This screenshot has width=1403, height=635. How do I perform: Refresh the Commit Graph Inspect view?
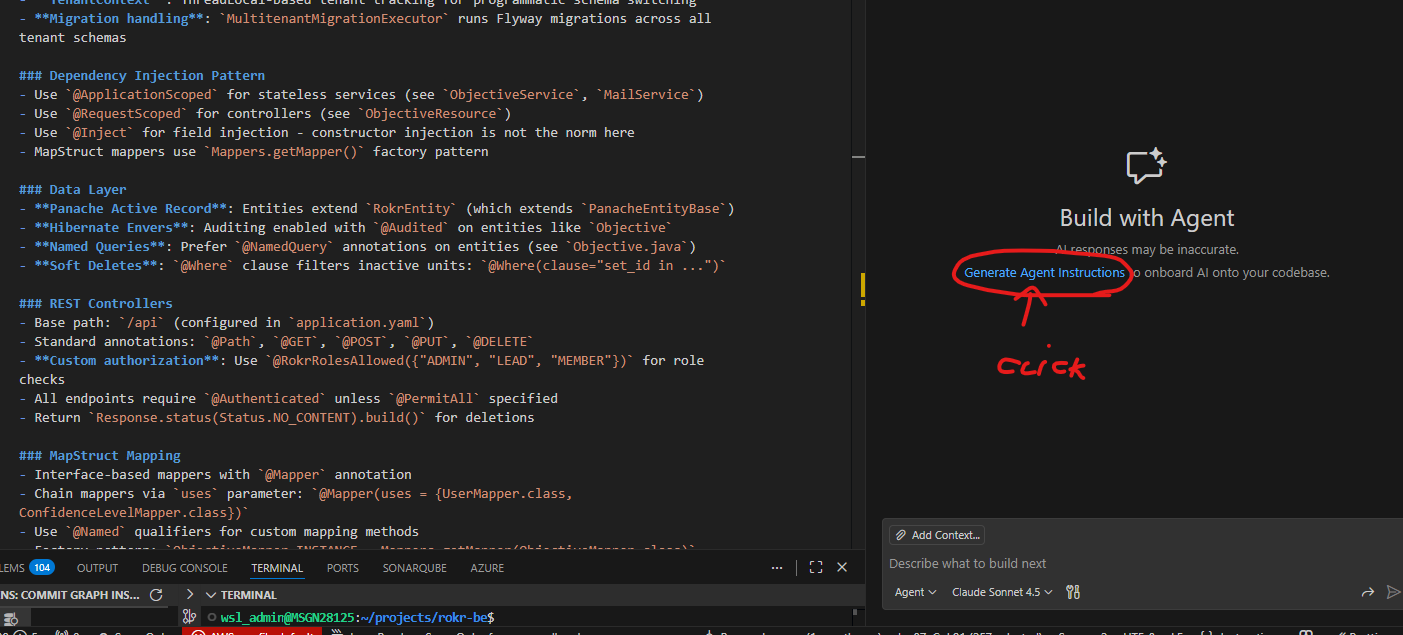pyautogui.click(x=156, y=595)
